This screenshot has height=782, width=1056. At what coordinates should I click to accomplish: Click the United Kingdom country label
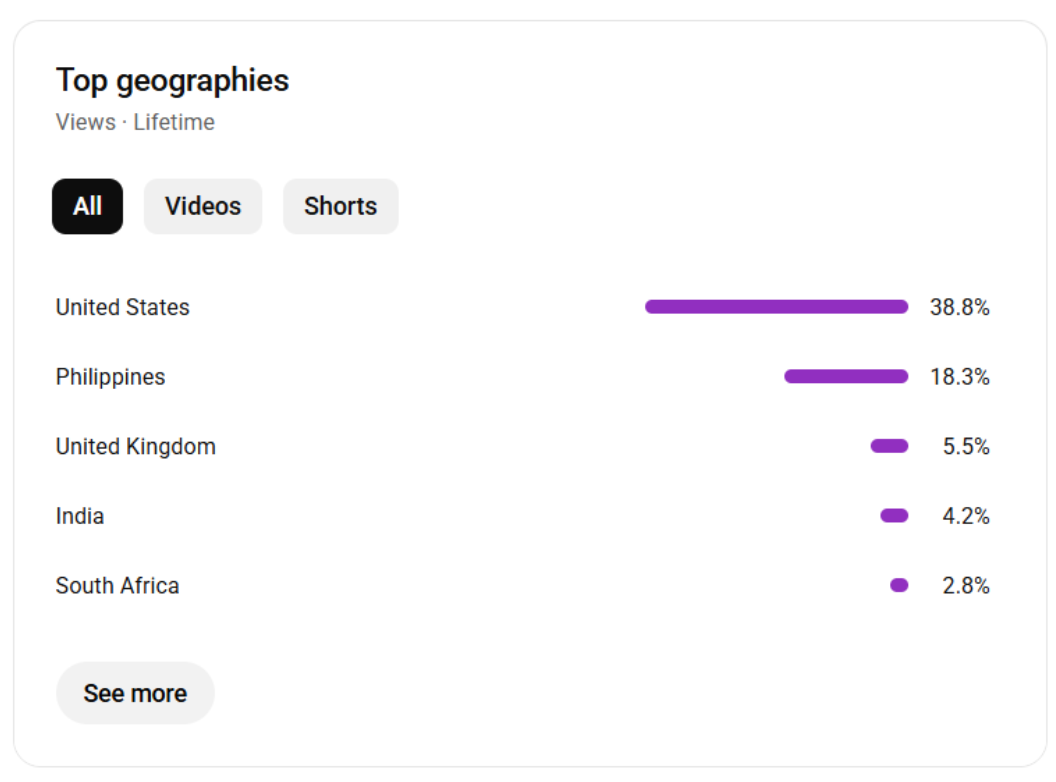(135, 446)
